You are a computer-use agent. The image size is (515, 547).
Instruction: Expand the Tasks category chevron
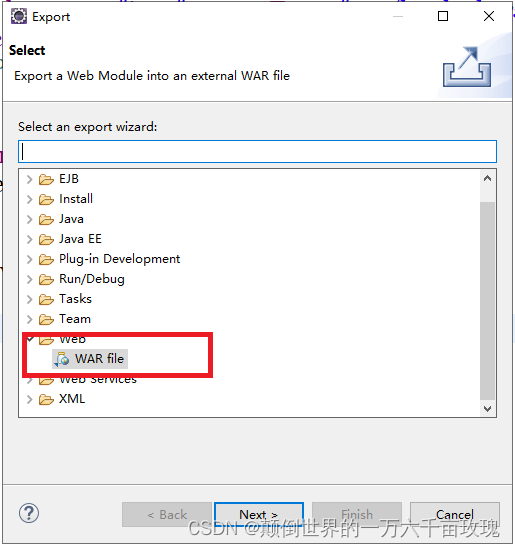click(x=30, y=299)
